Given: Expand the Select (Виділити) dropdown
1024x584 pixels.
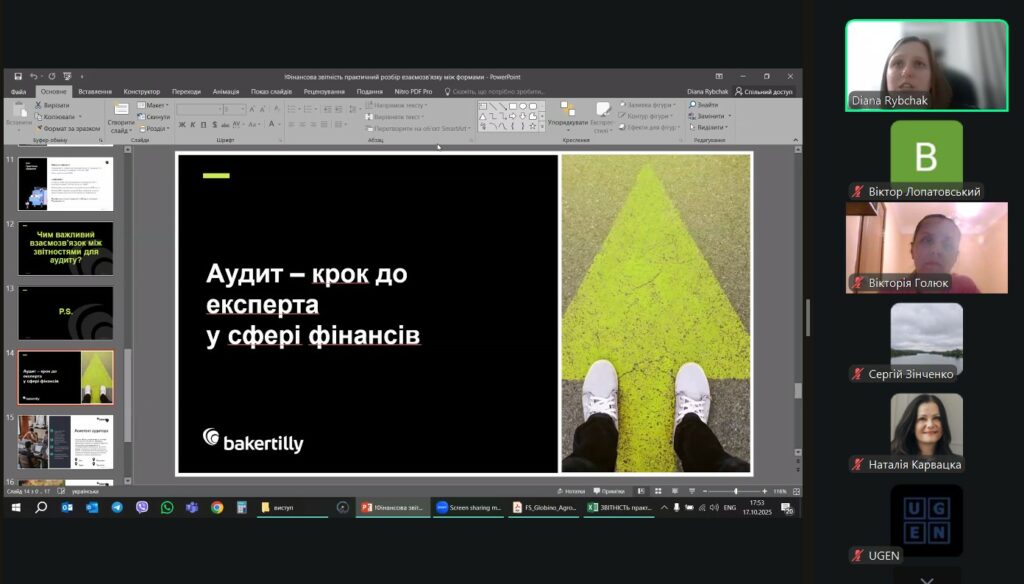Looking at the screenshot, I should [x=711, y=128].
